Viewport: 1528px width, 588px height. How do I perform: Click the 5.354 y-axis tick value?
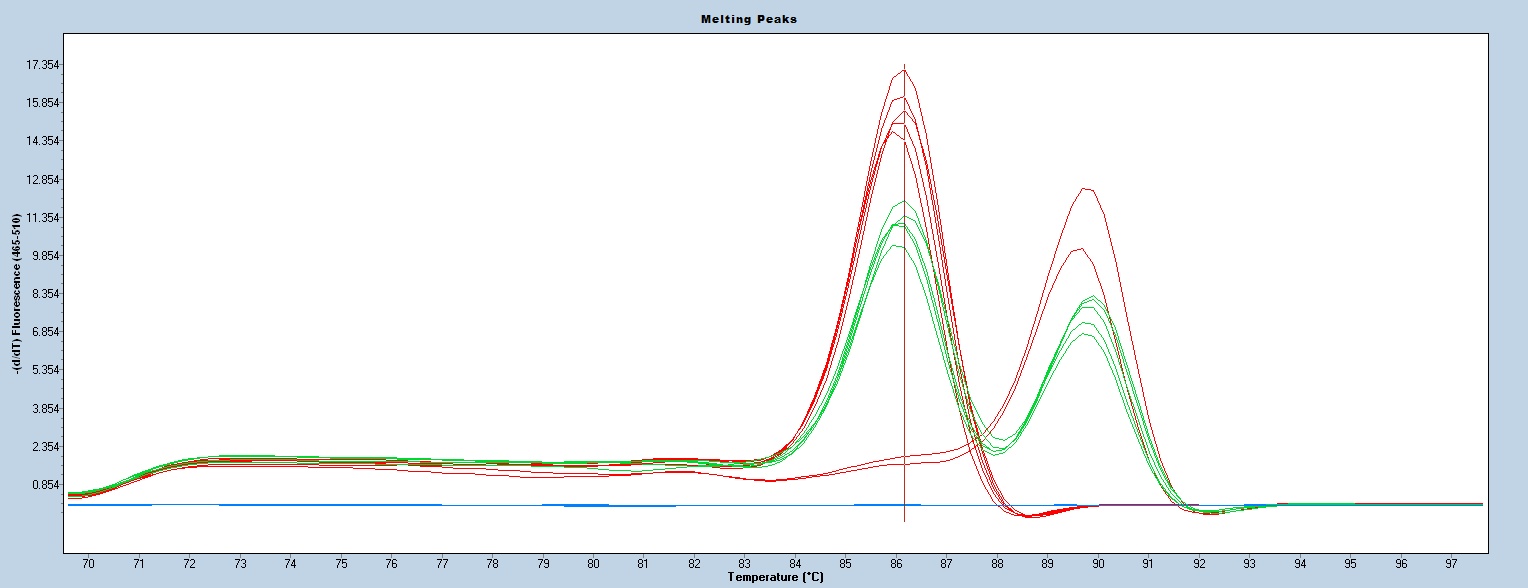pos(43,370)
